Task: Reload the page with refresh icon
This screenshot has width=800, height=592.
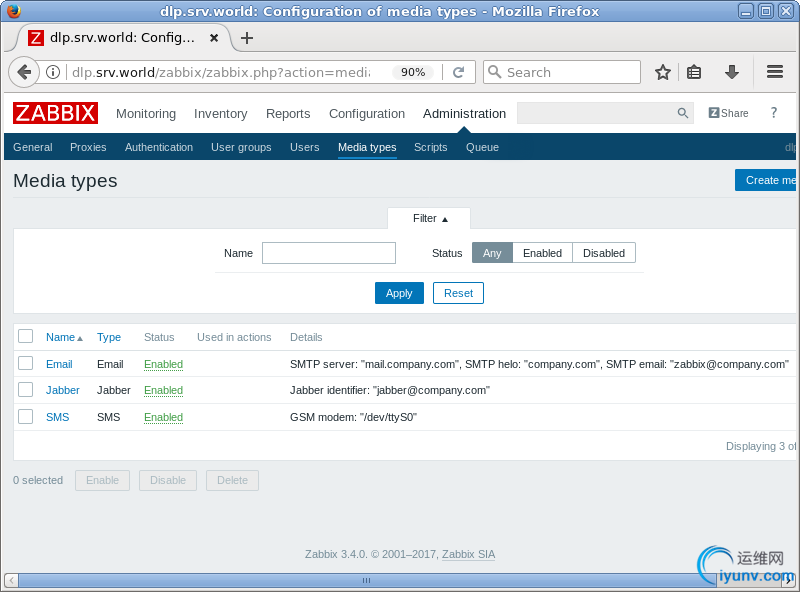Action: tap(458, 72)
